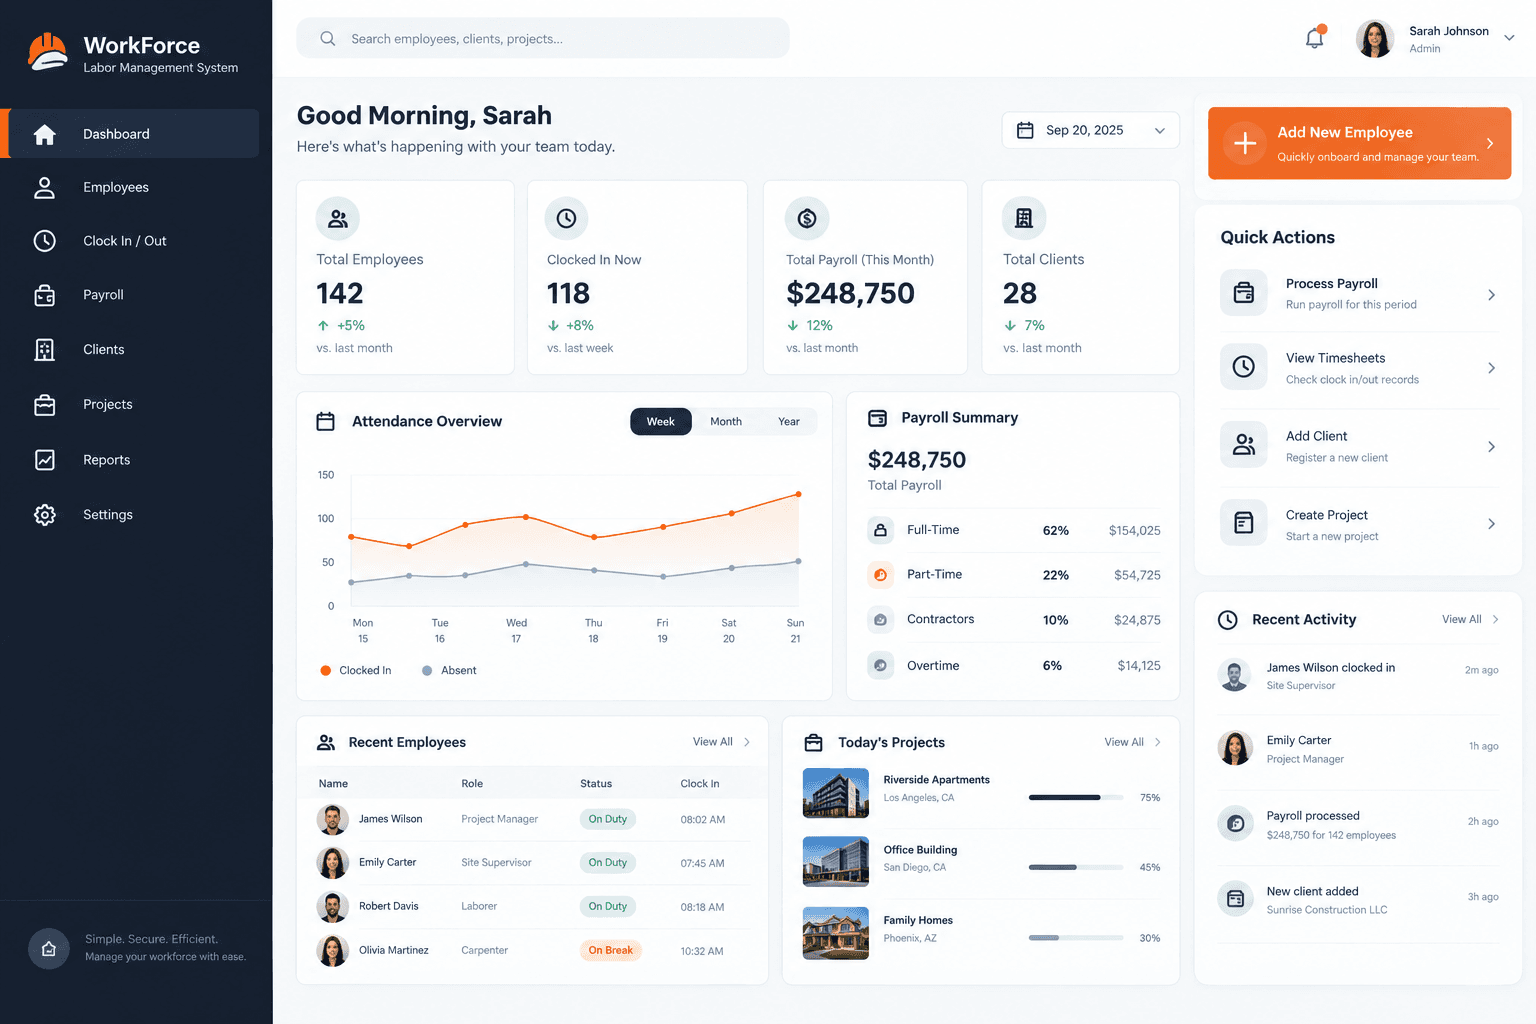Click the Add New Employee button
This screenshot has width=1536, height=1024.
tap(1359, 143)
